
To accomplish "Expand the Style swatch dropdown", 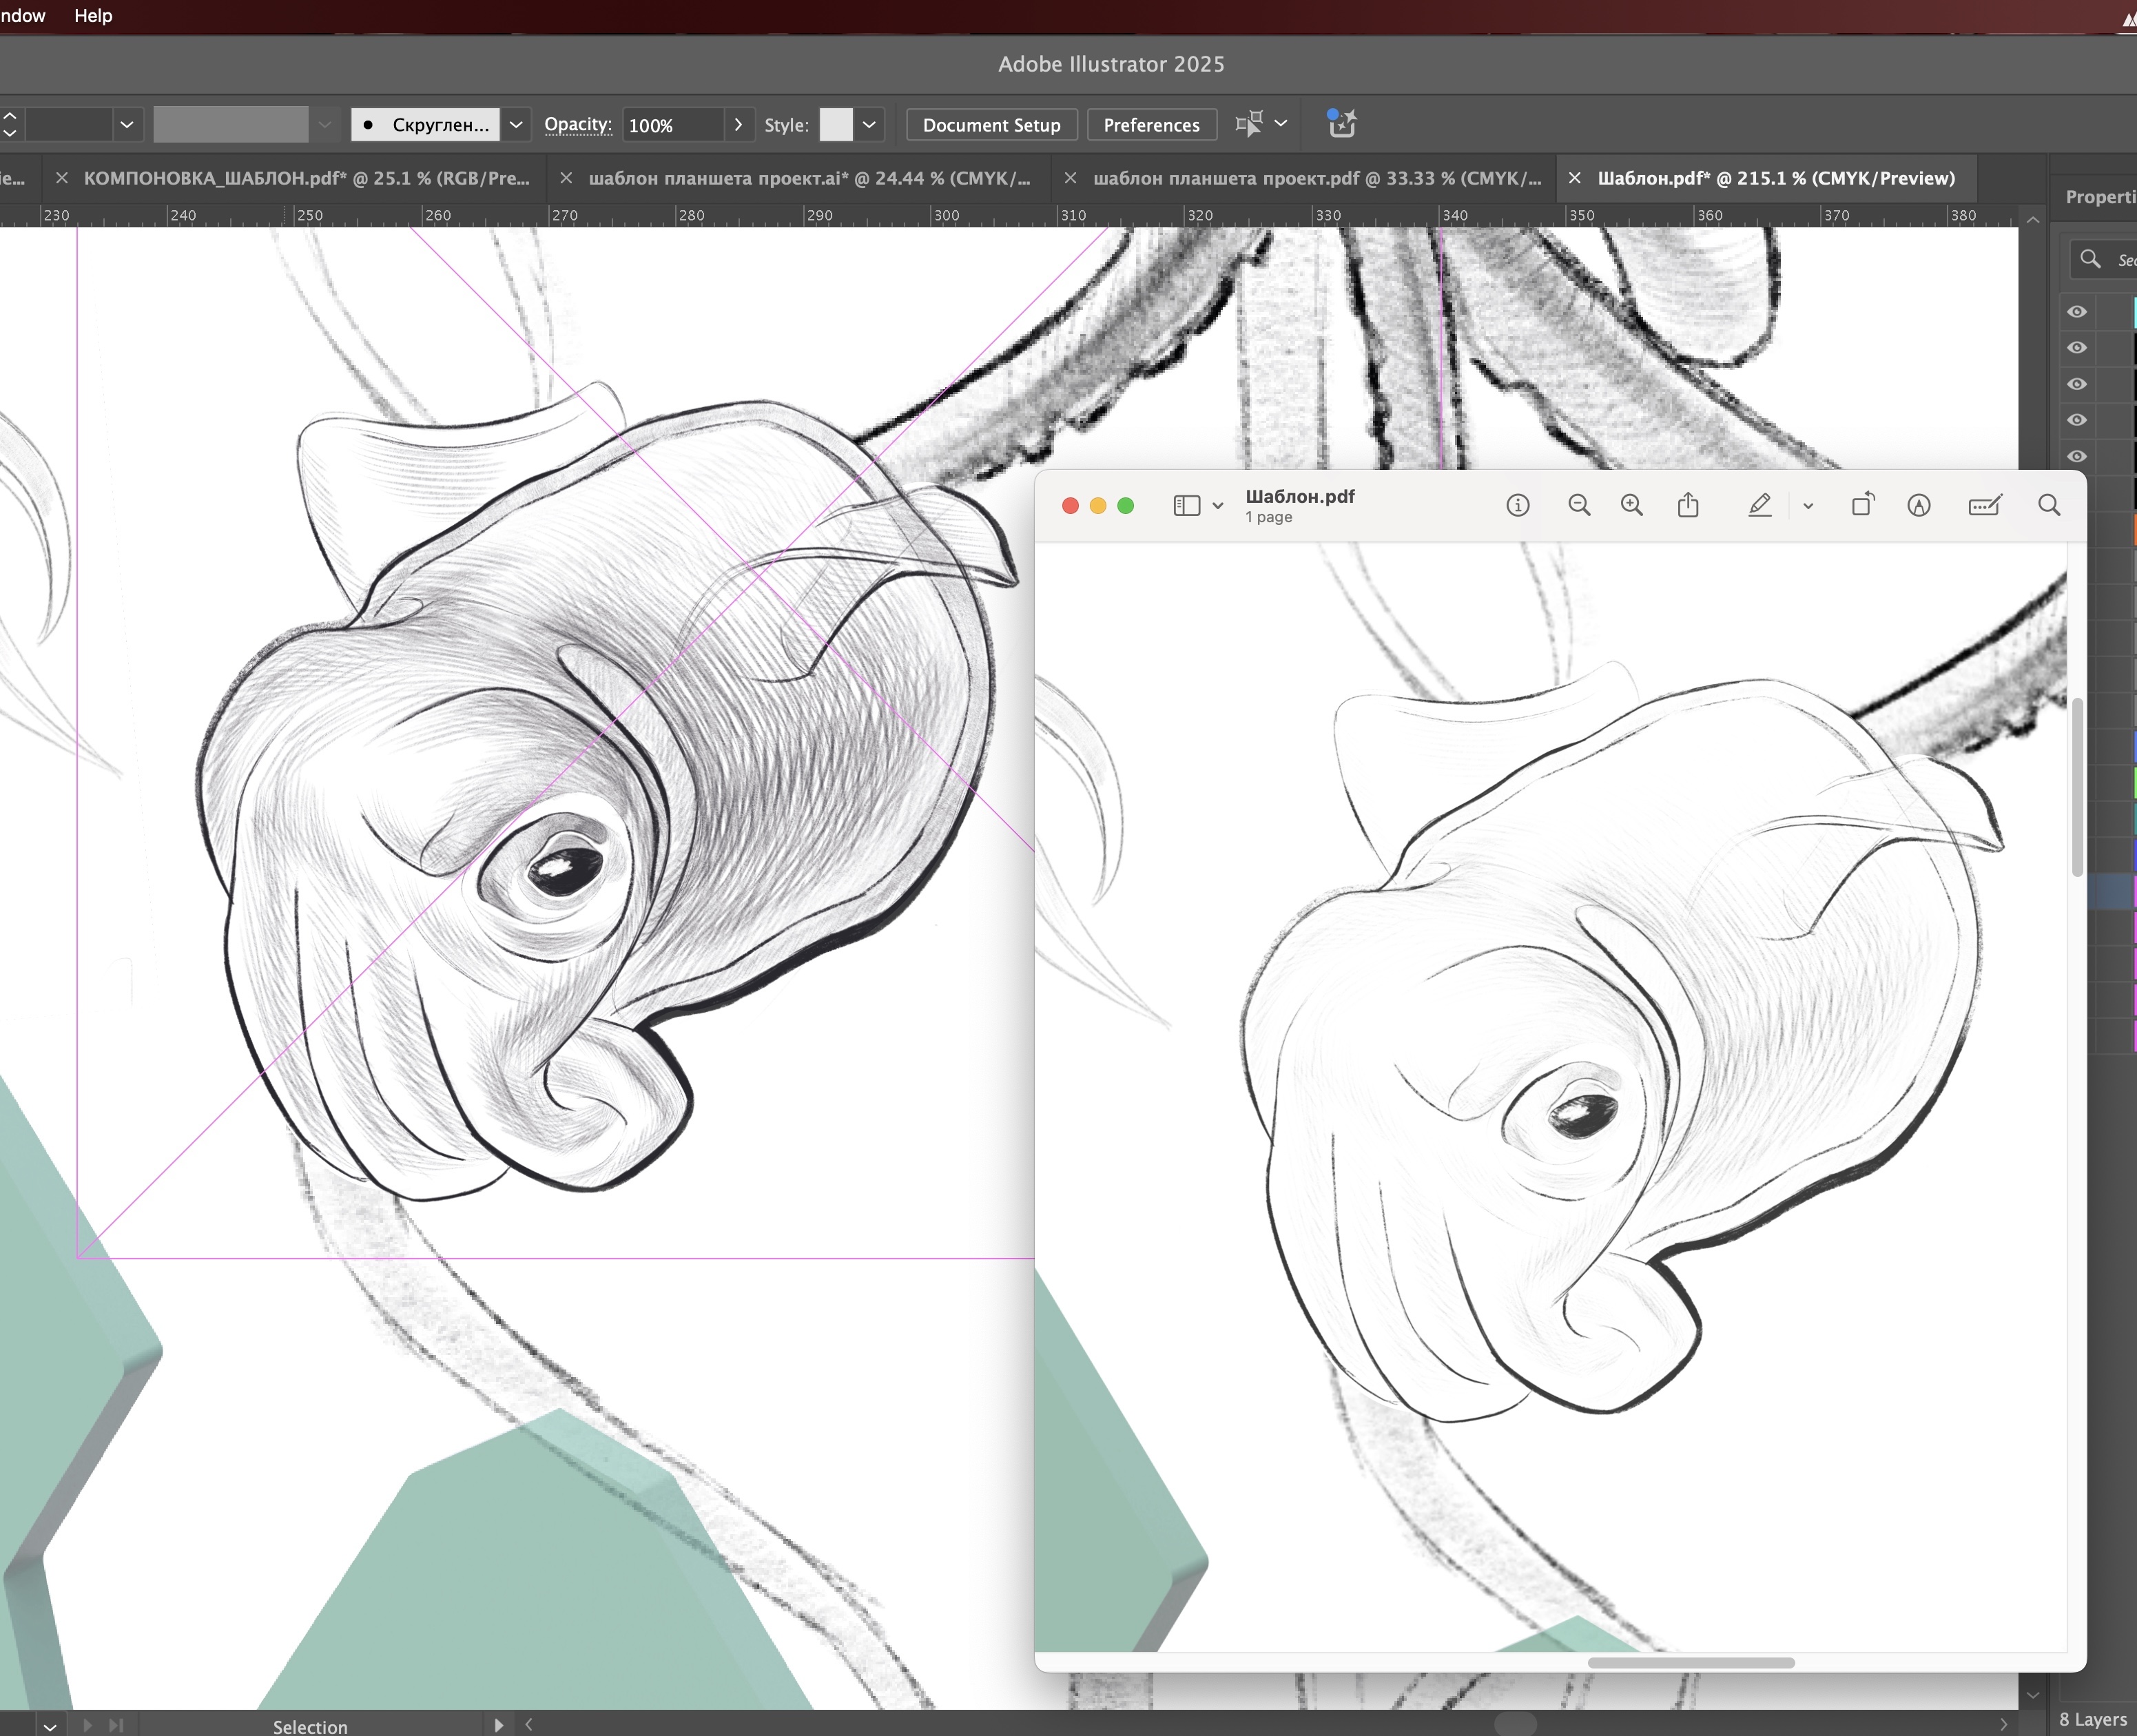I will tap(867, 124).
